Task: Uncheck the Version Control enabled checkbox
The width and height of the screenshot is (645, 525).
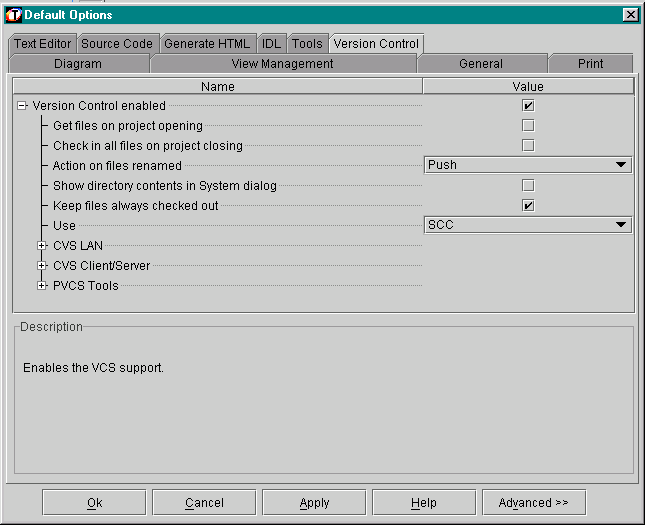Action: coord(528,105)
